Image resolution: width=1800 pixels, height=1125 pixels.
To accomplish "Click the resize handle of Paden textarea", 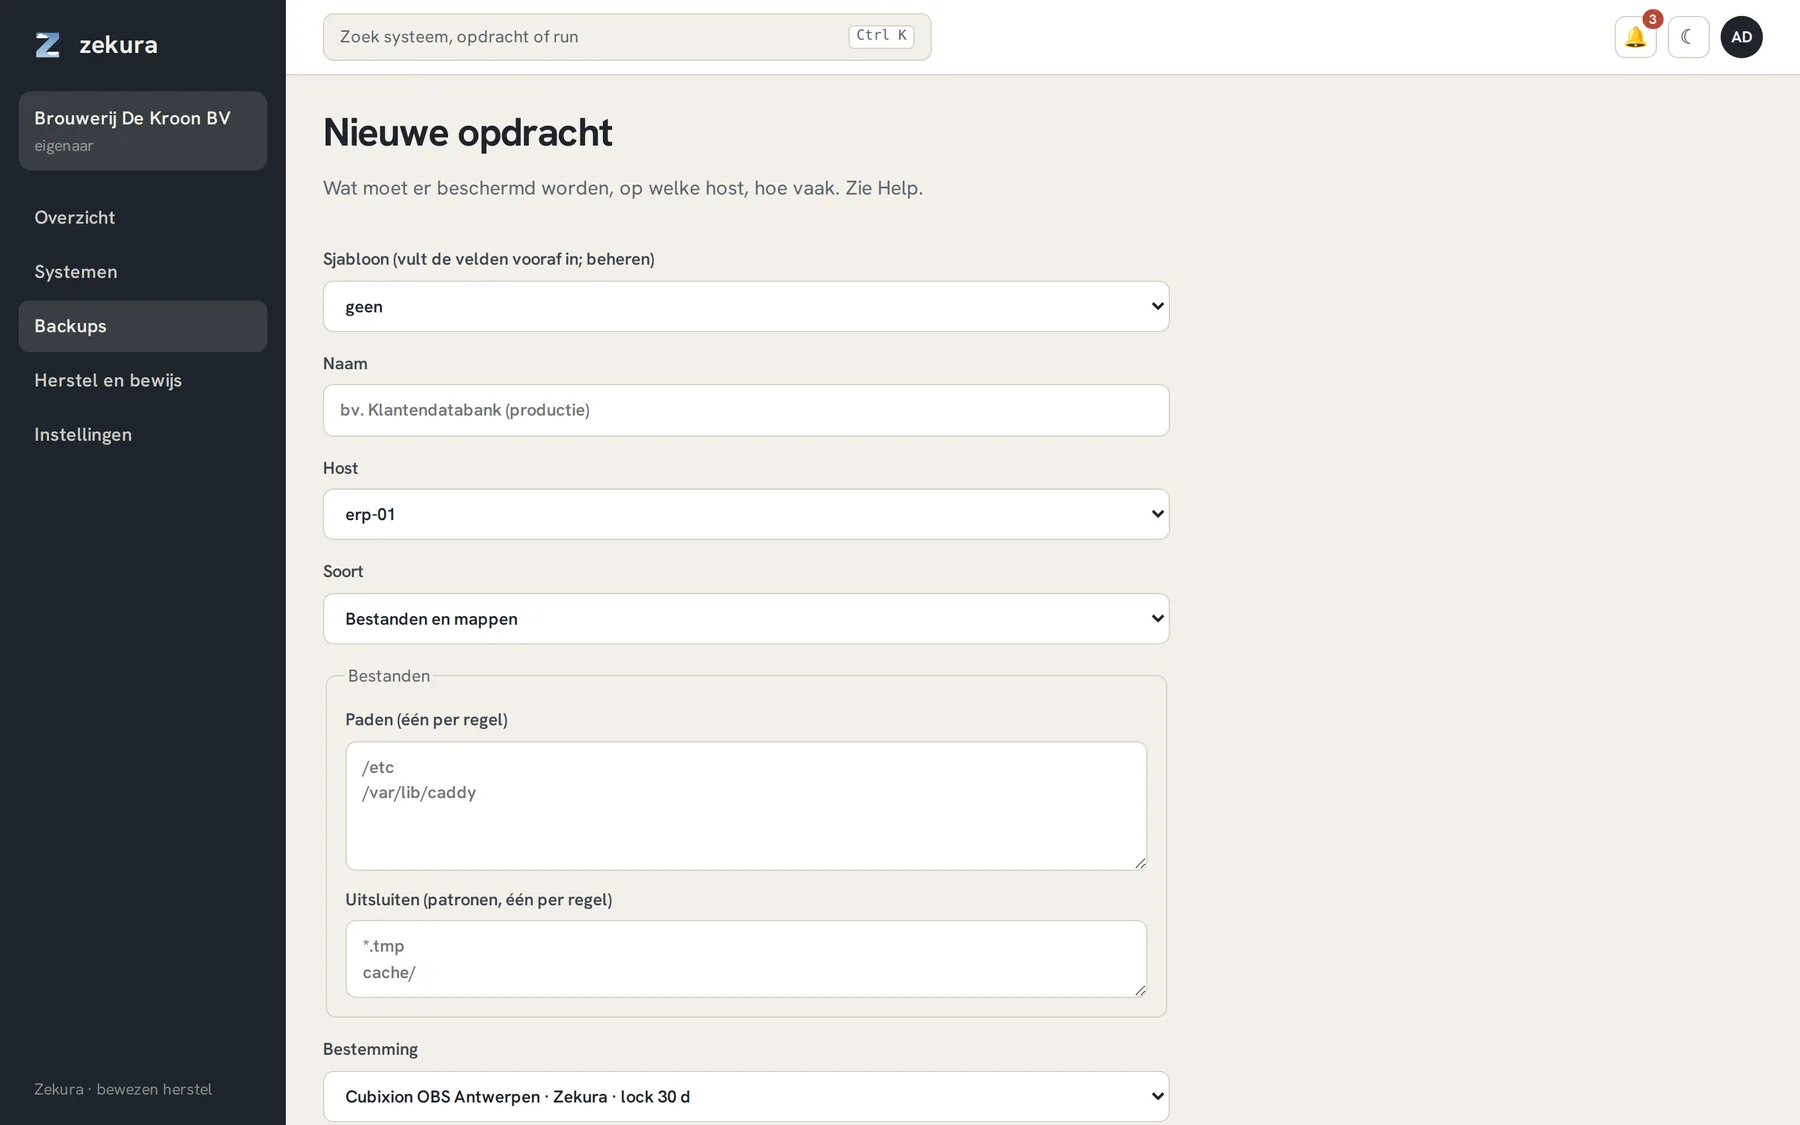I will tap(1139, 862).
